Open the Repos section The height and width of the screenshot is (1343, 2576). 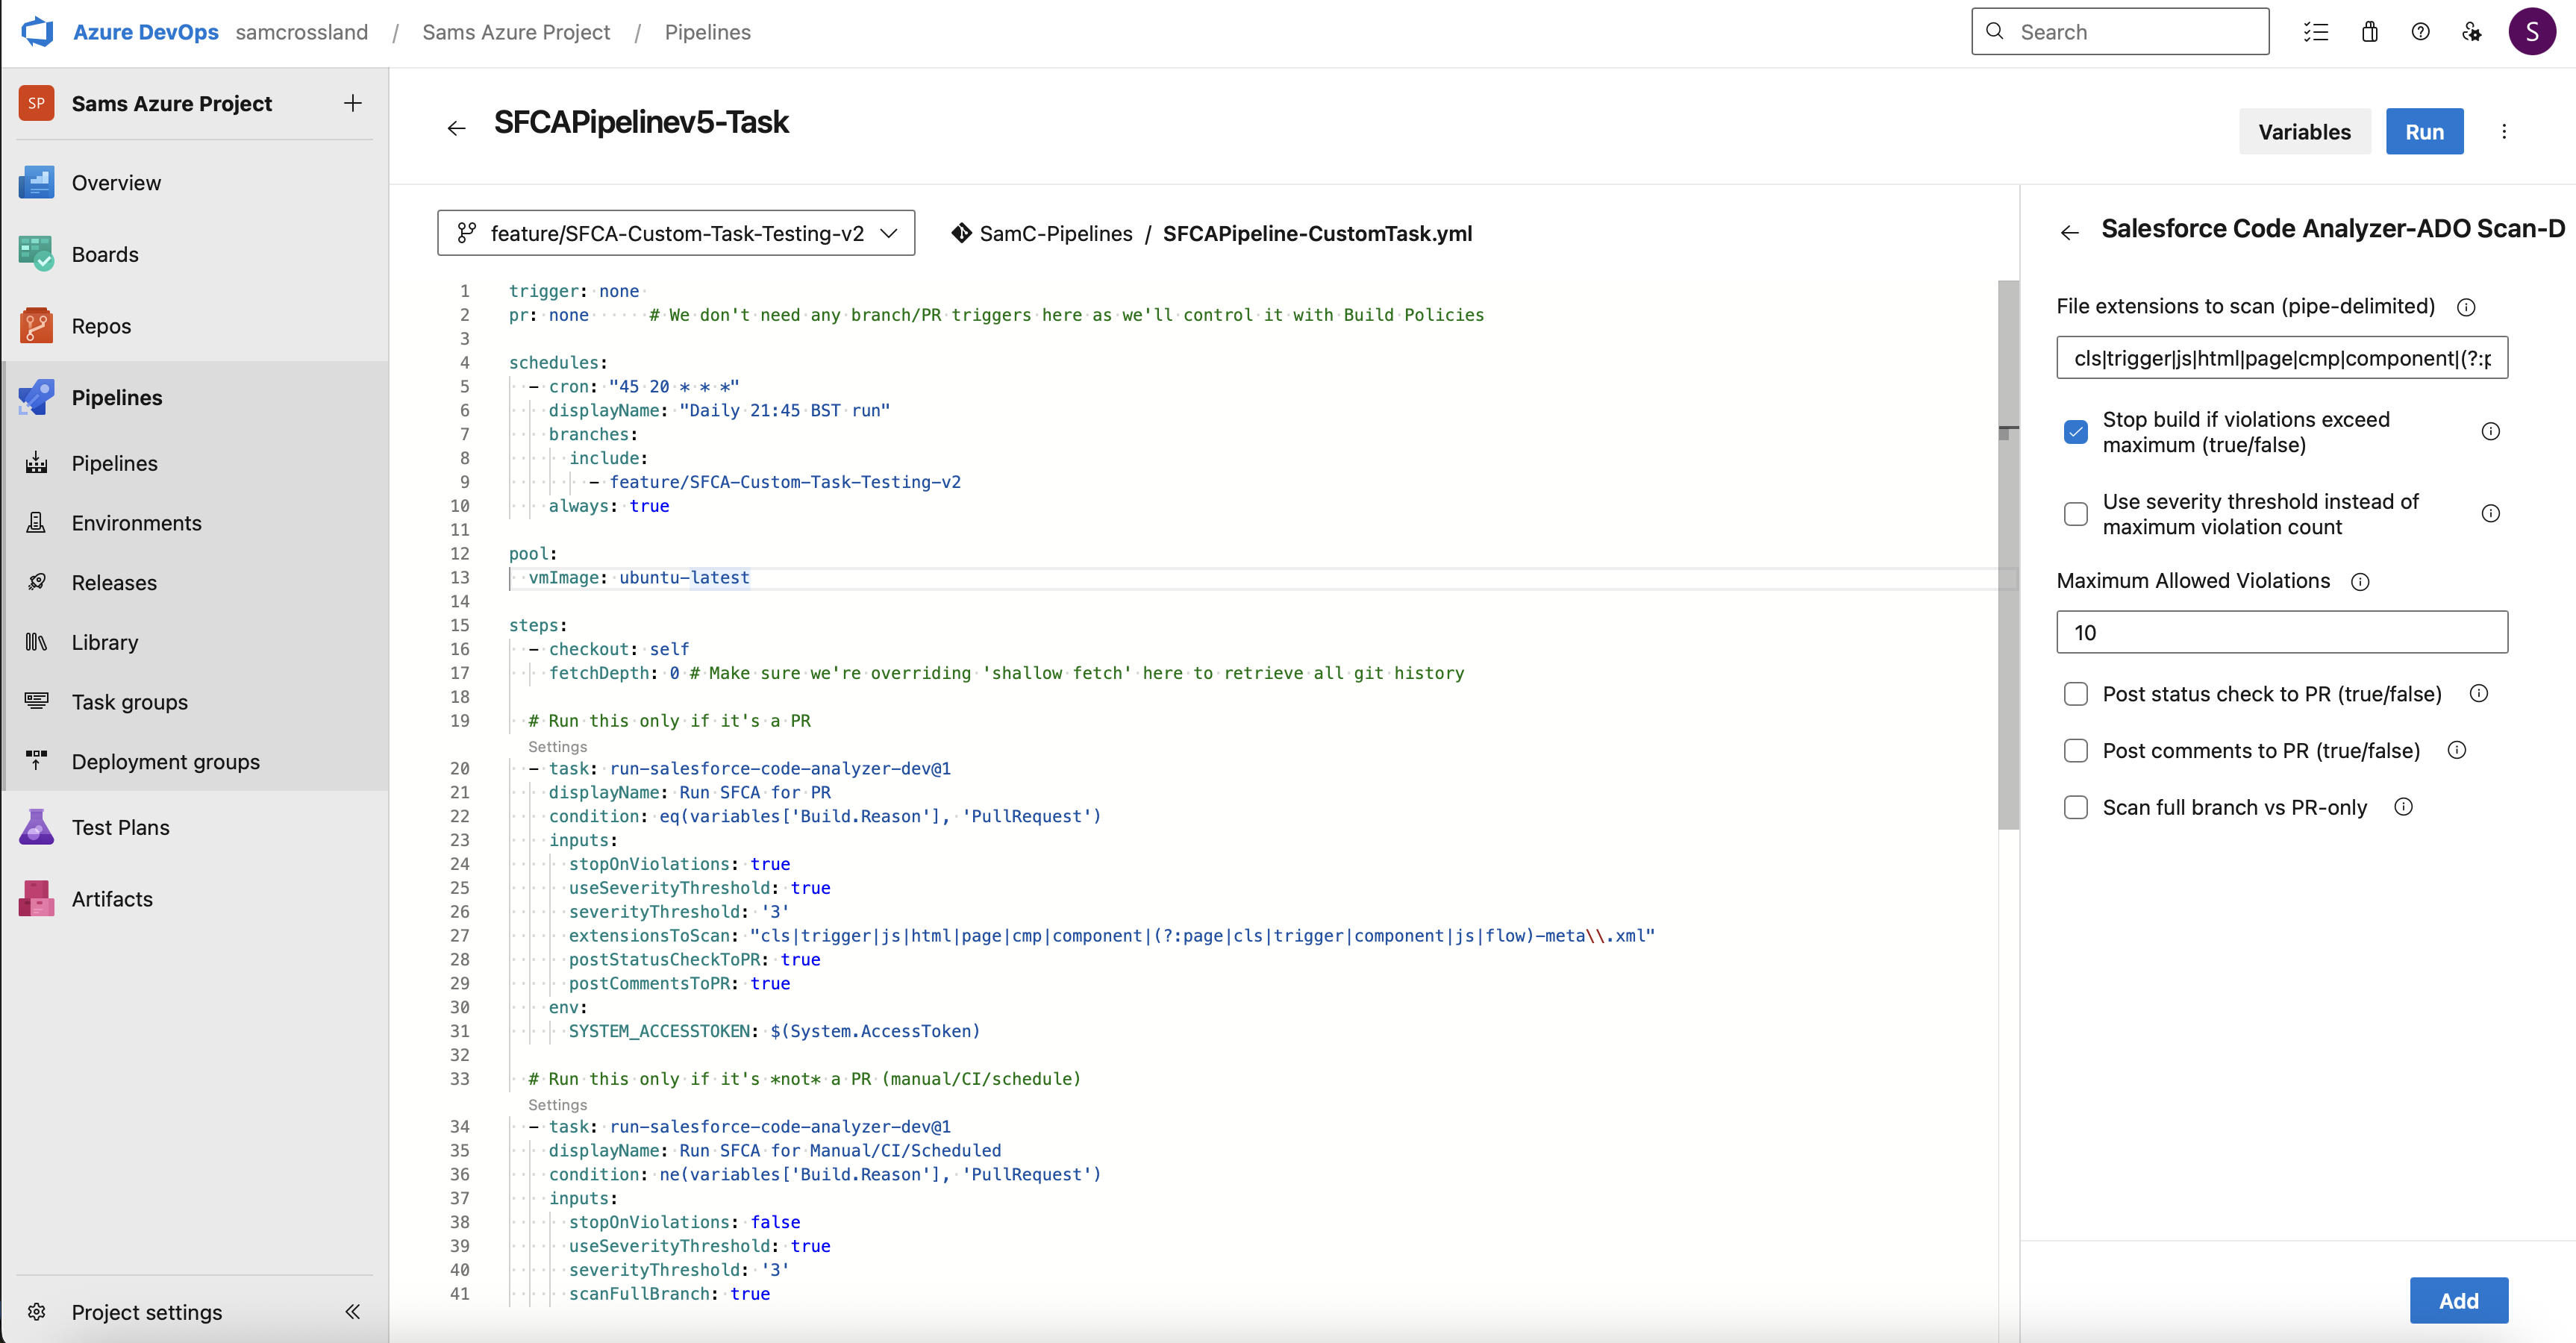pos(101,325)
